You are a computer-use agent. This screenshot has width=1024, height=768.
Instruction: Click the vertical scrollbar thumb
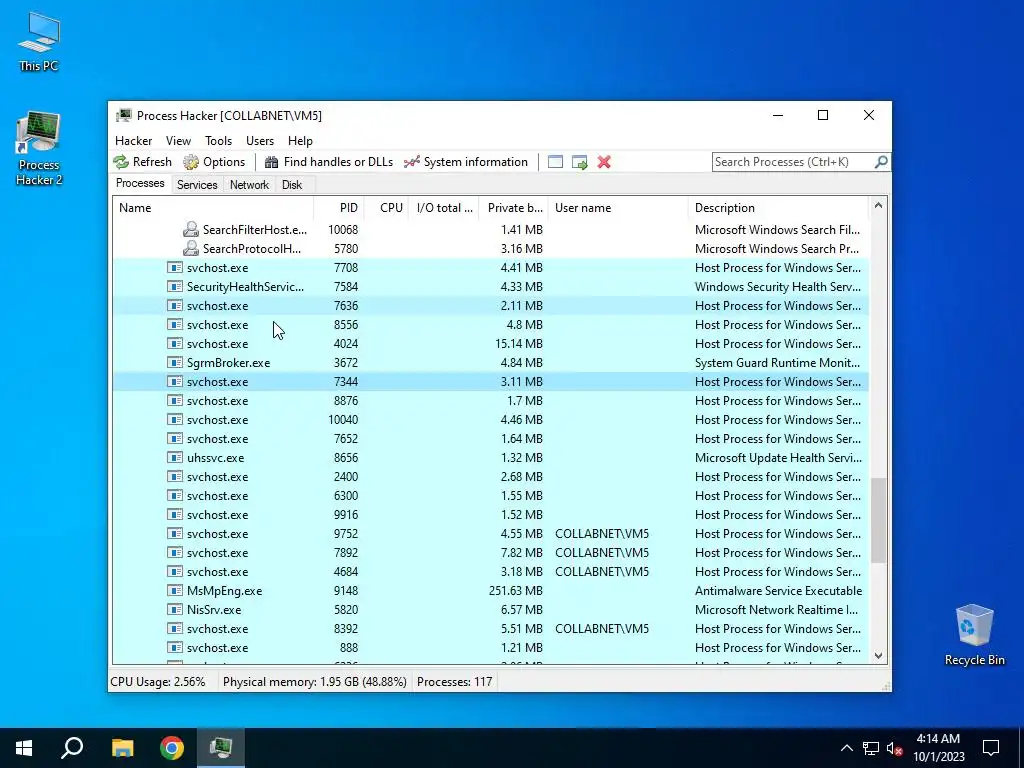[878, 520]
